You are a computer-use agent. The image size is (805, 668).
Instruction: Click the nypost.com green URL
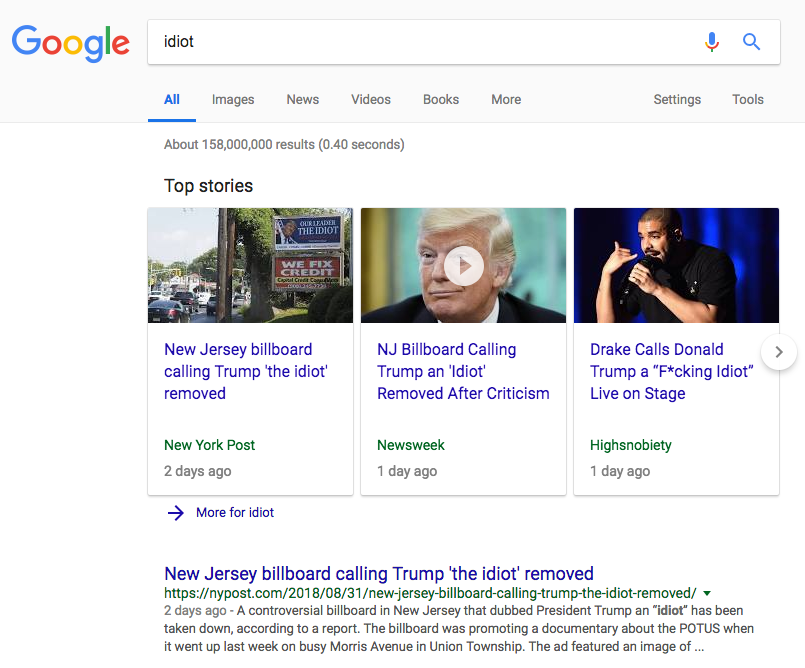pos(430,594)
